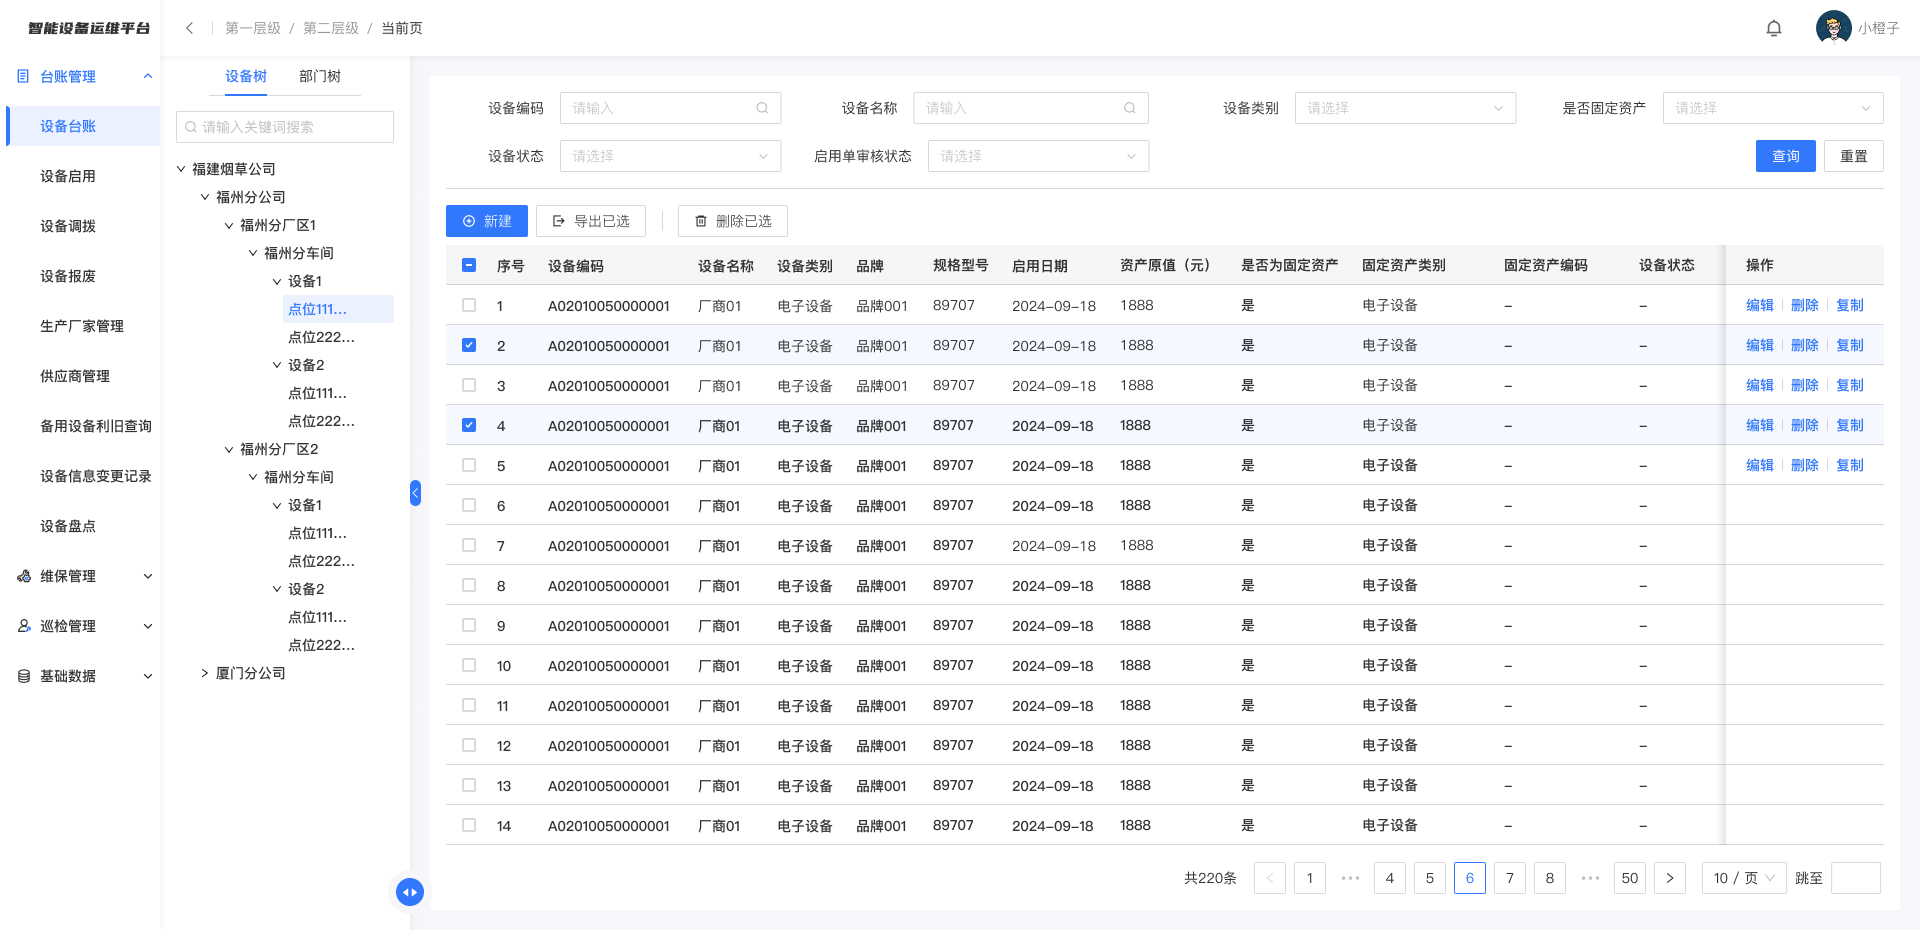Open 生产厂家管理 in the sidebar
The height and width of the screenshot is (930, 1920).
(82, 326)
